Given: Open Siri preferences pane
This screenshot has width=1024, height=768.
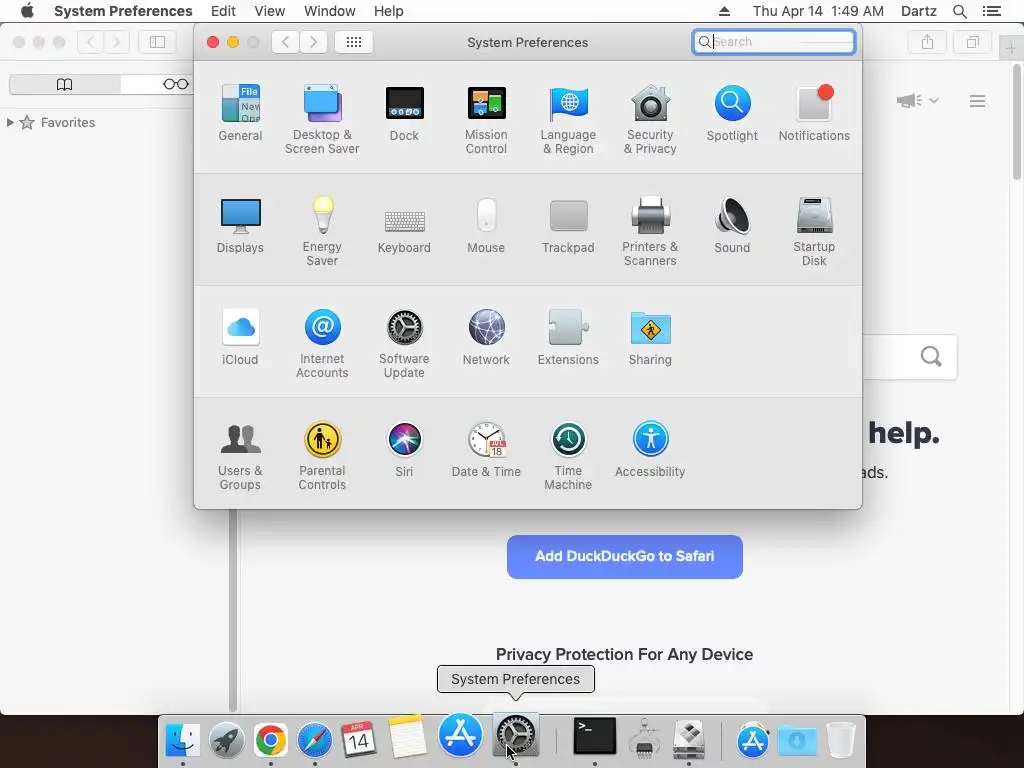Looking at the screenshot, I should point(404,449).
